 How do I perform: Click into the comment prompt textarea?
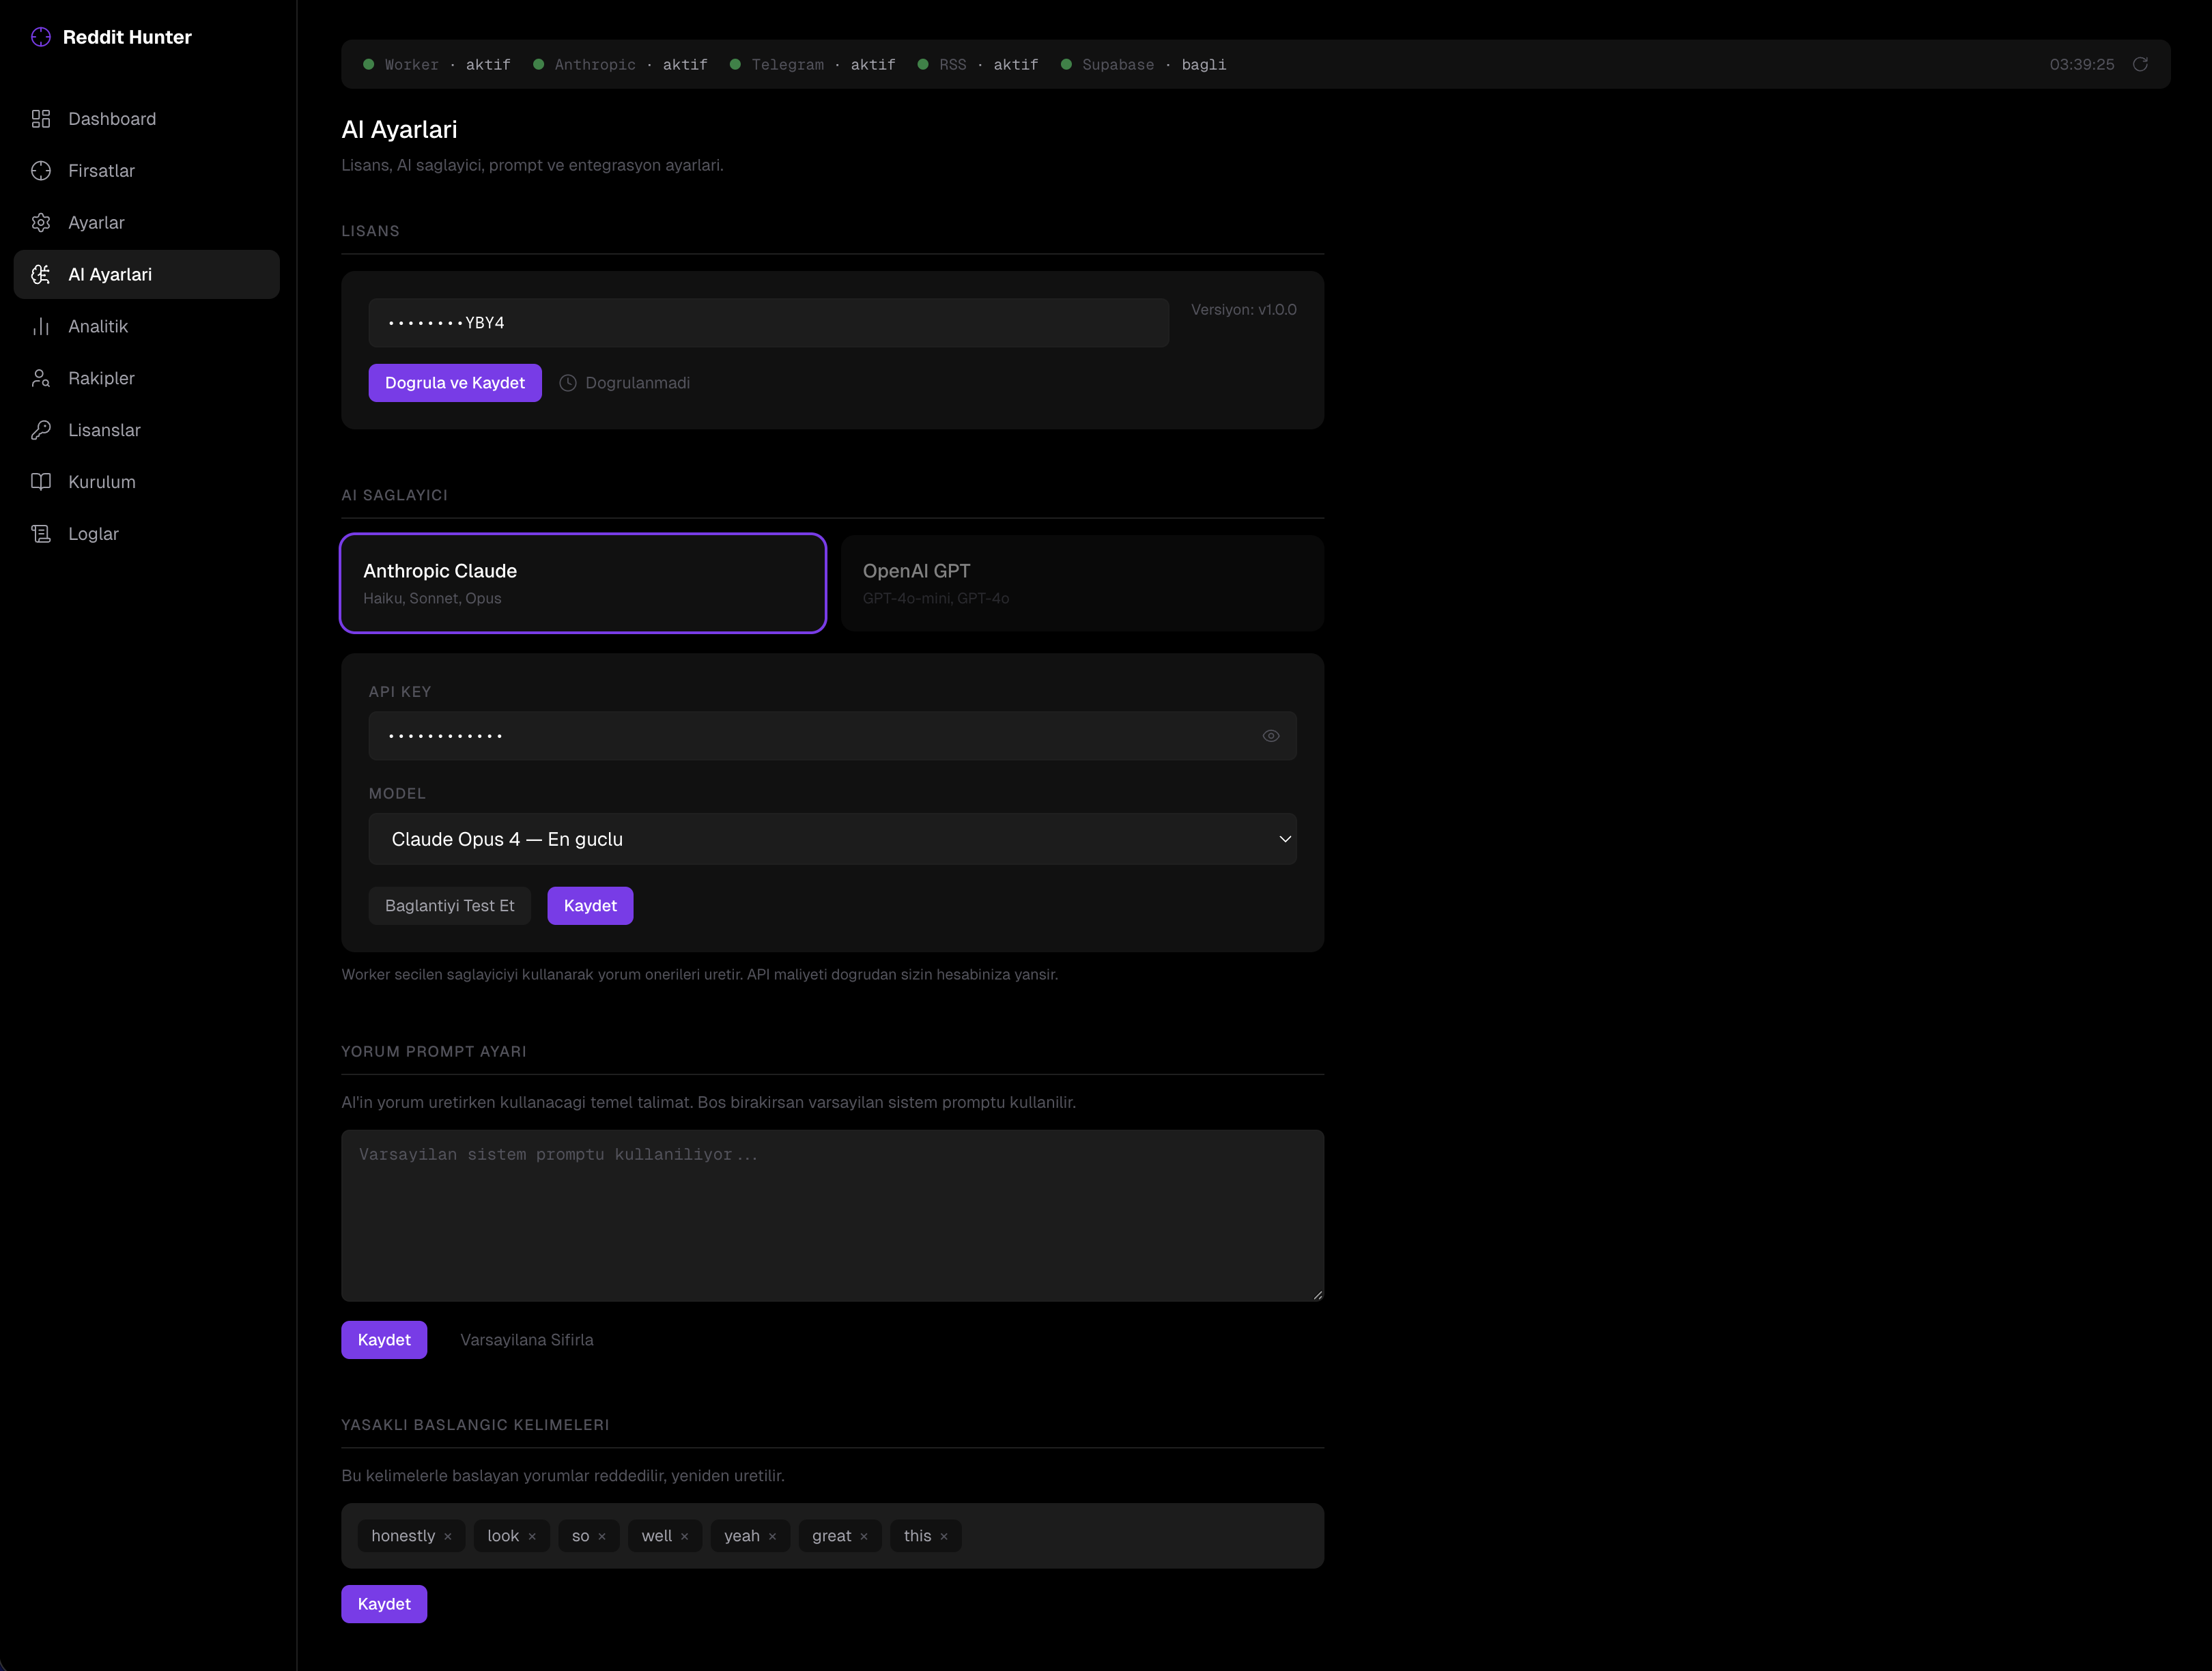[x=832, y=1215]
